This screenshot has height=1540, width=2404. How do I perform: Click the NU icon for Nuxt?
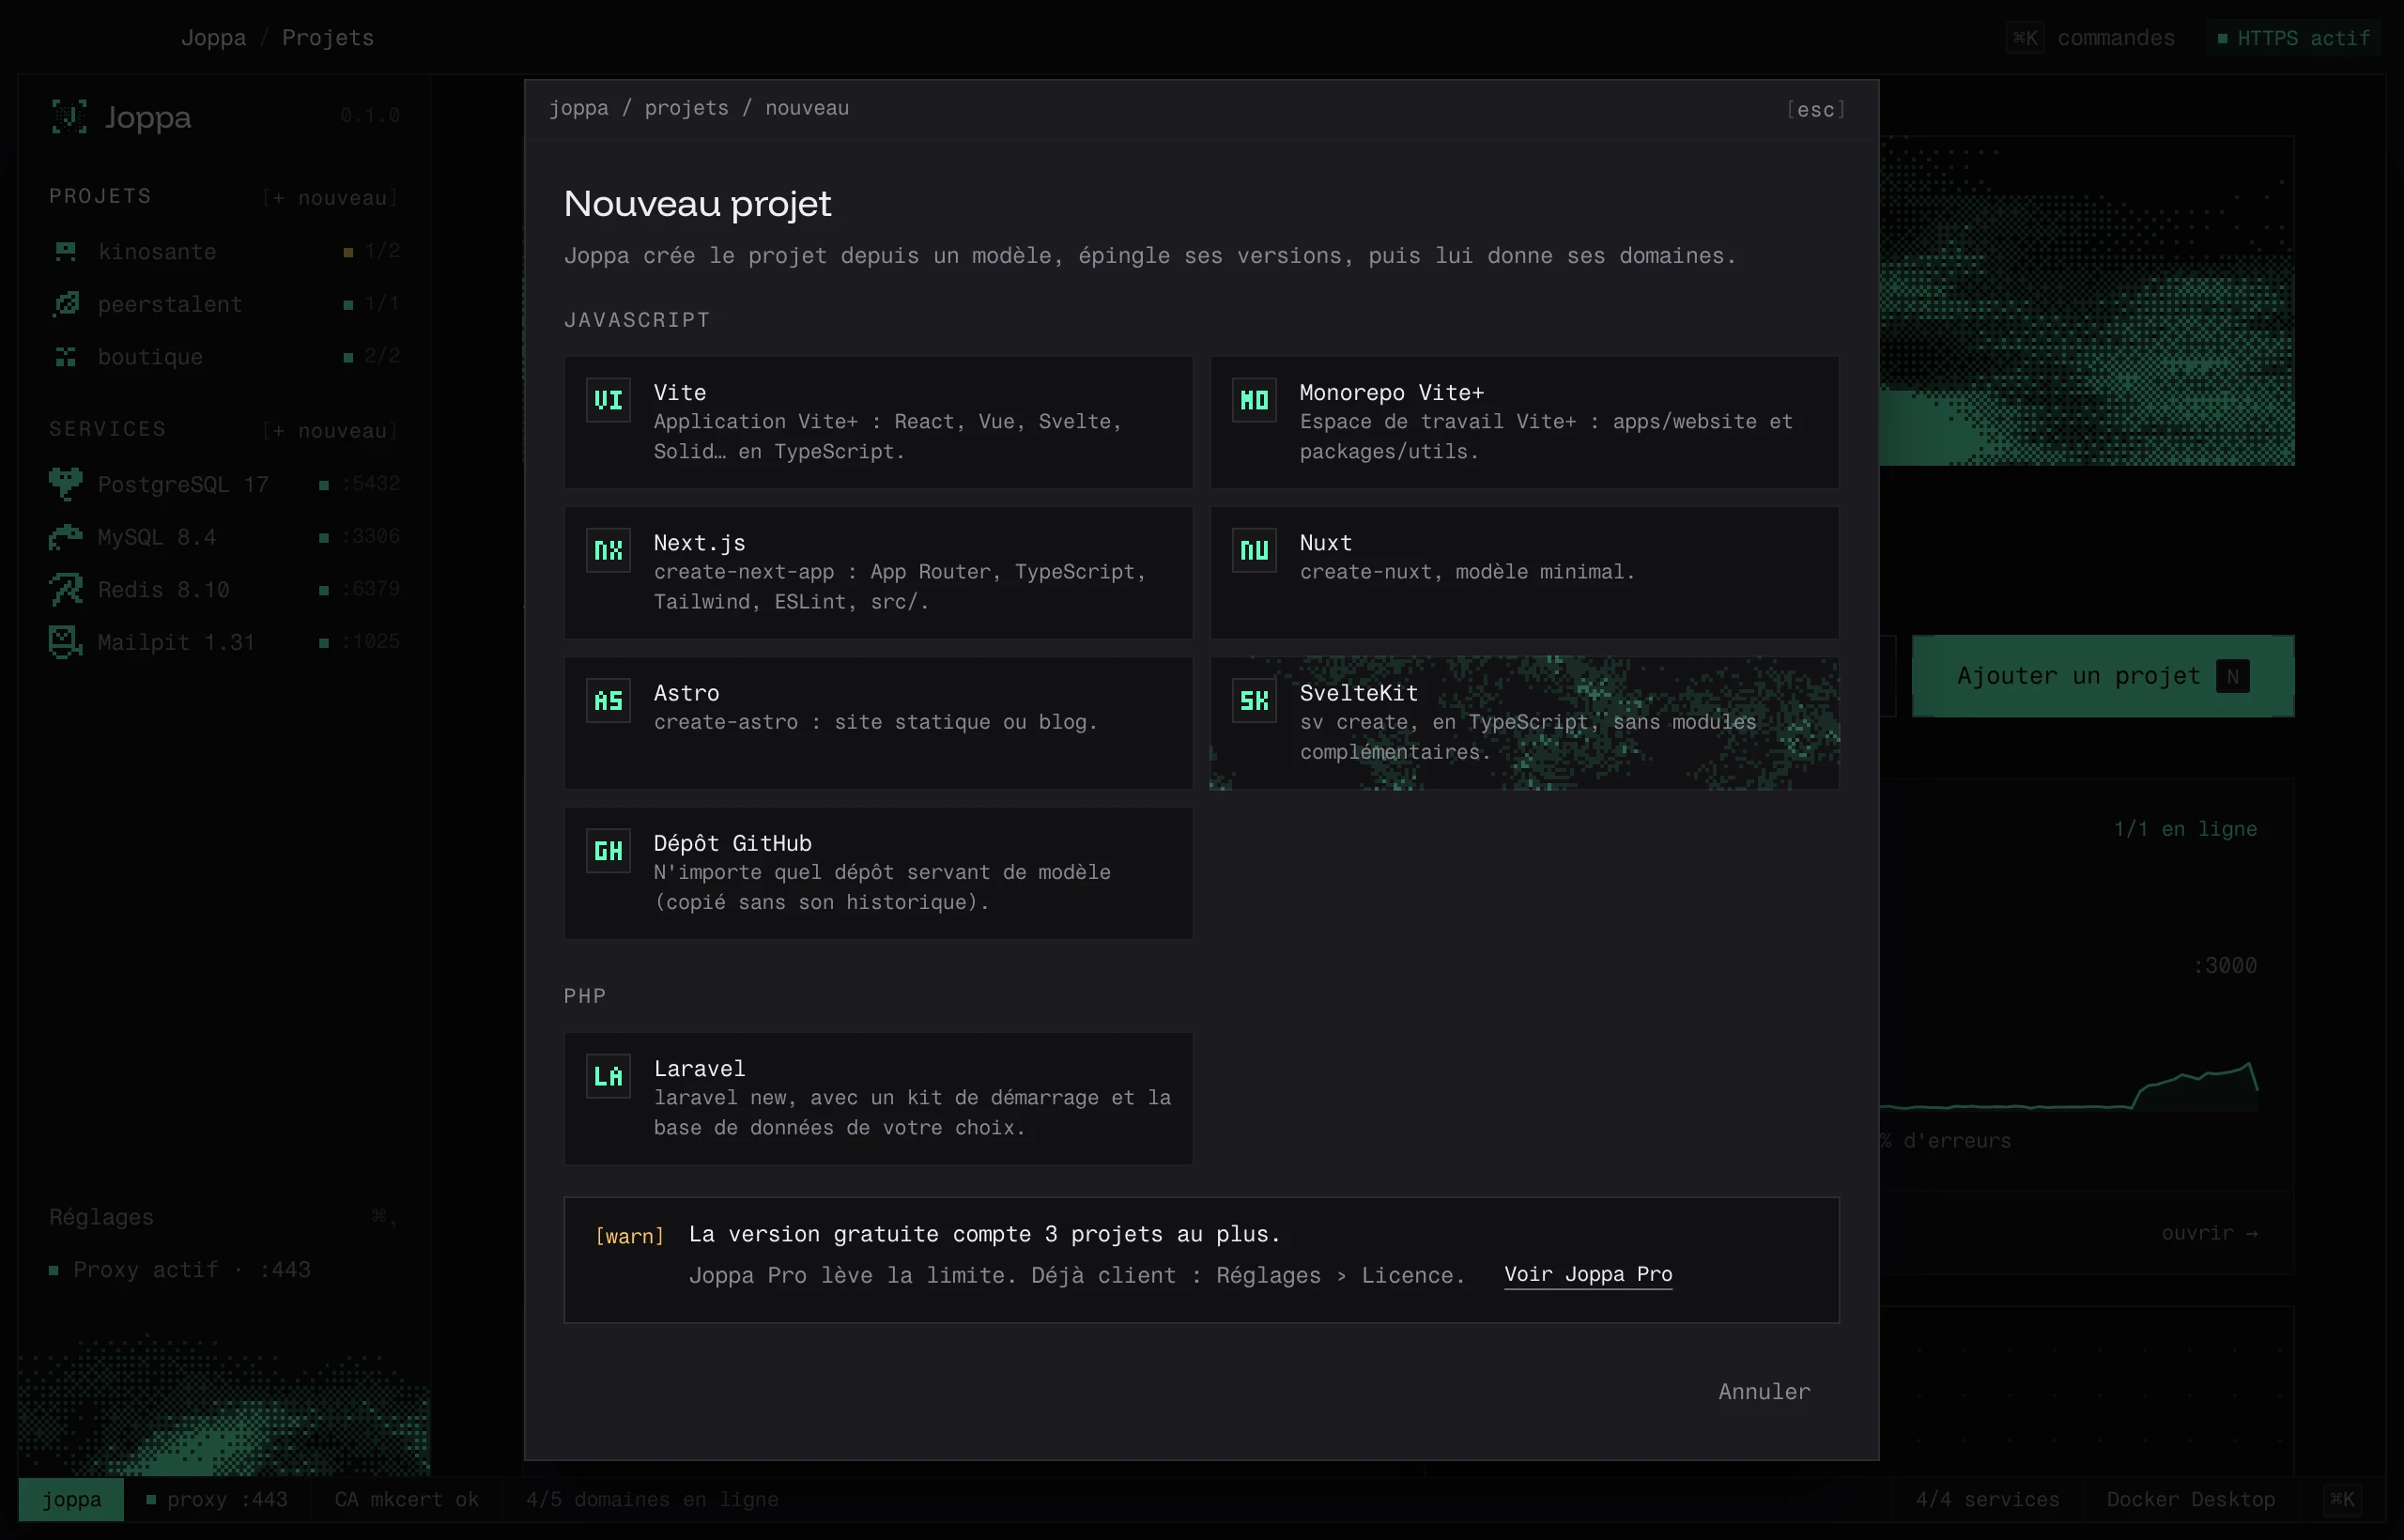point(1254,550)
